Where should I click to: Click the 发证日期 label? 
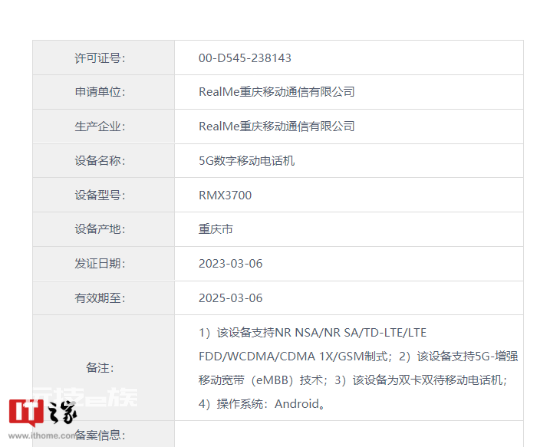coord(100,263)
